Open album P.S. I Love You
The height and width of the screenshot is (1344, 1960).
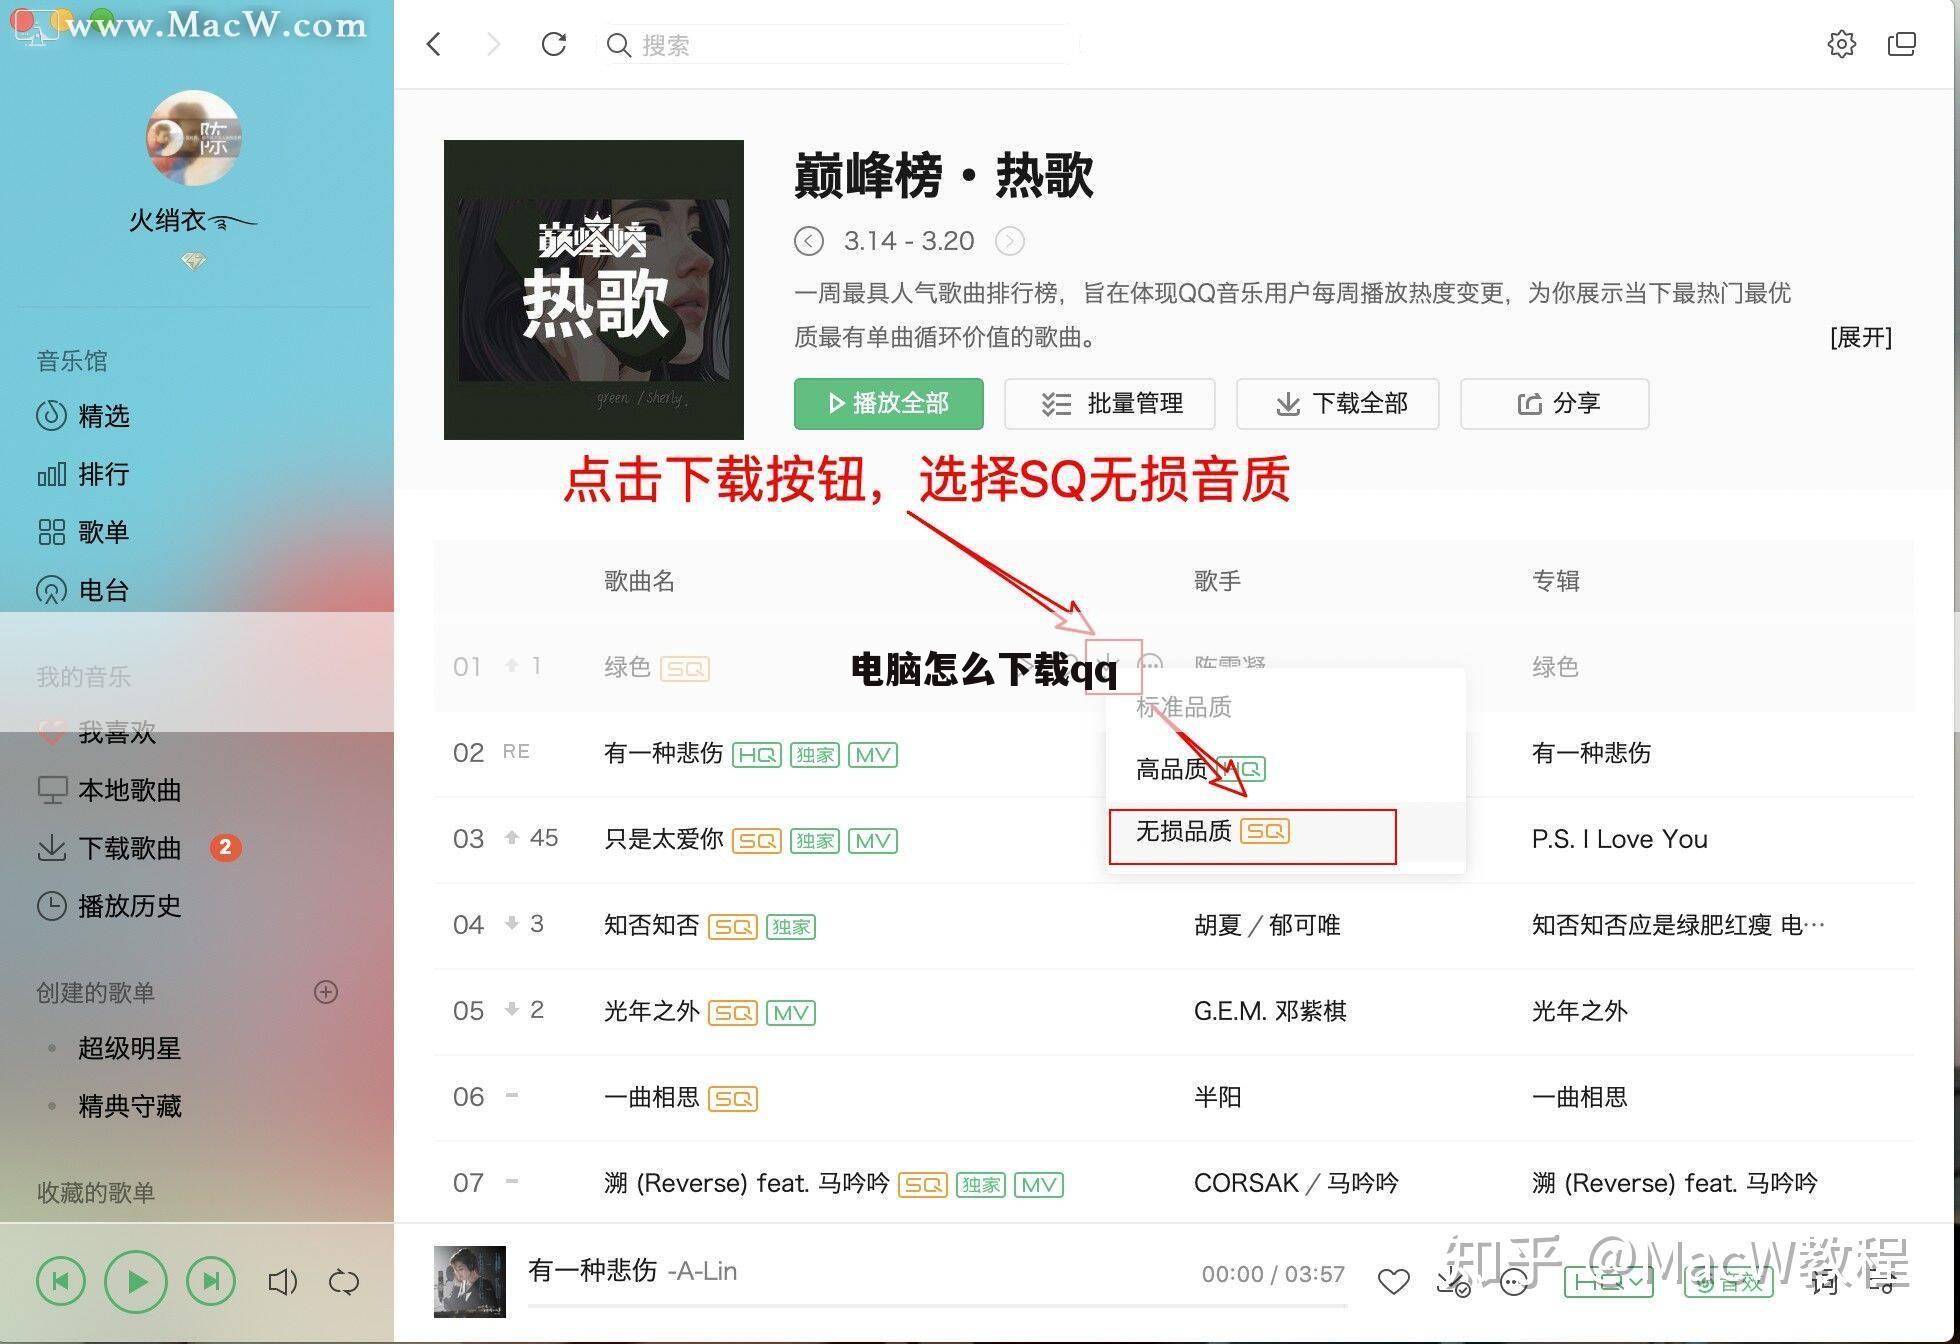(x=1620, y=839)
